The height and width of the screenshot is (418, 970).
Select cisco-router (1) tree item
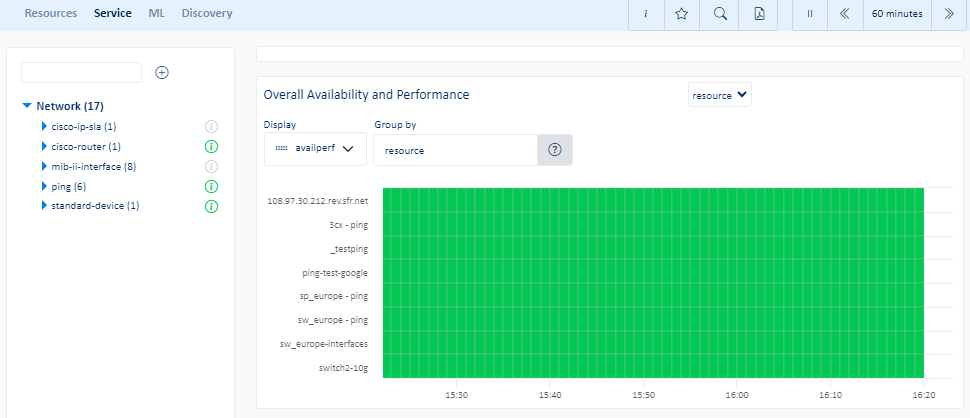86,146
